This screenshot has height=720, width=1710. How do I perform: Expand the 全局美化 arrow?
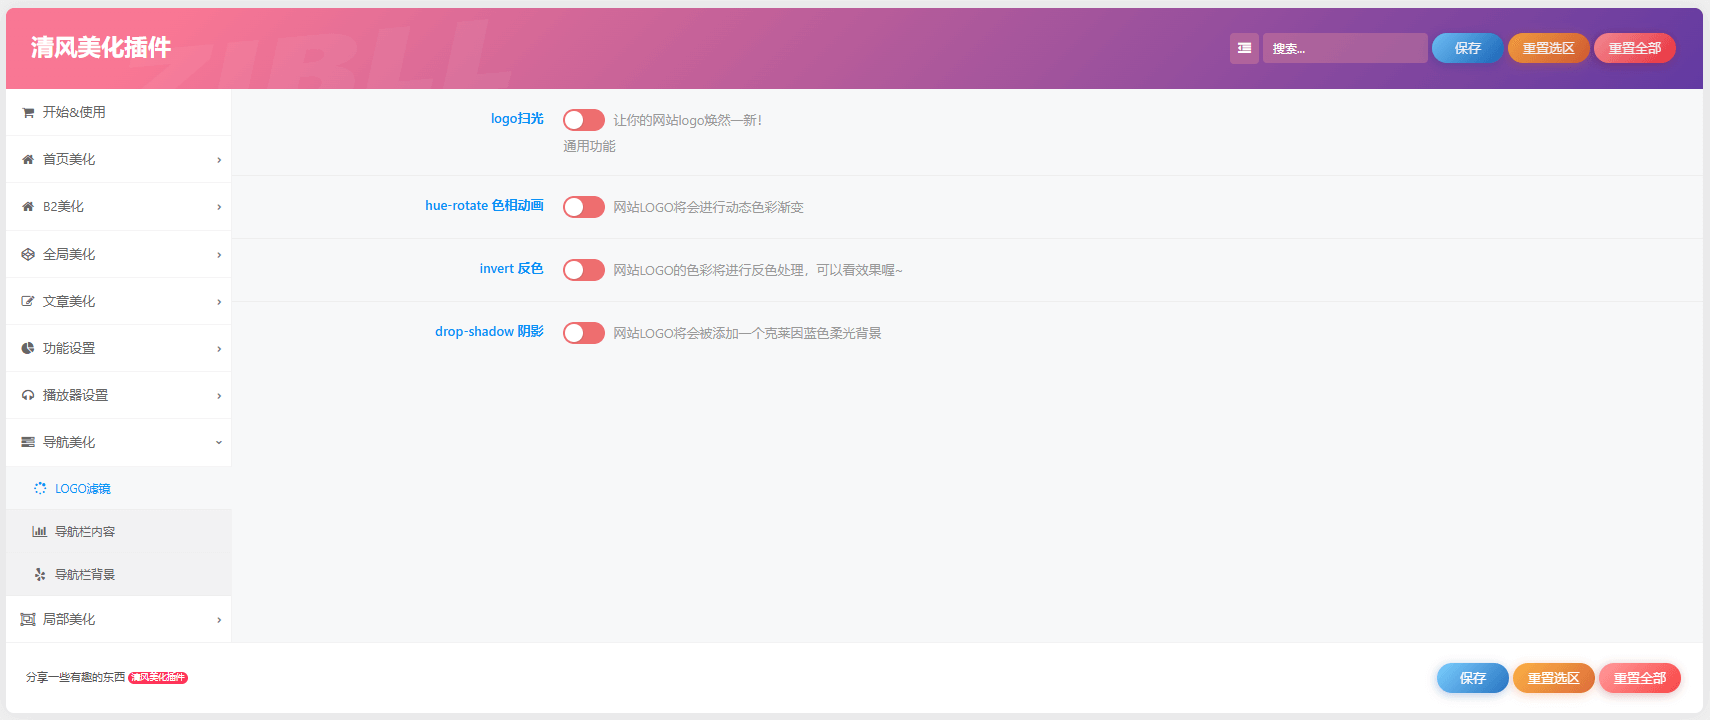[x=219, y=255]
